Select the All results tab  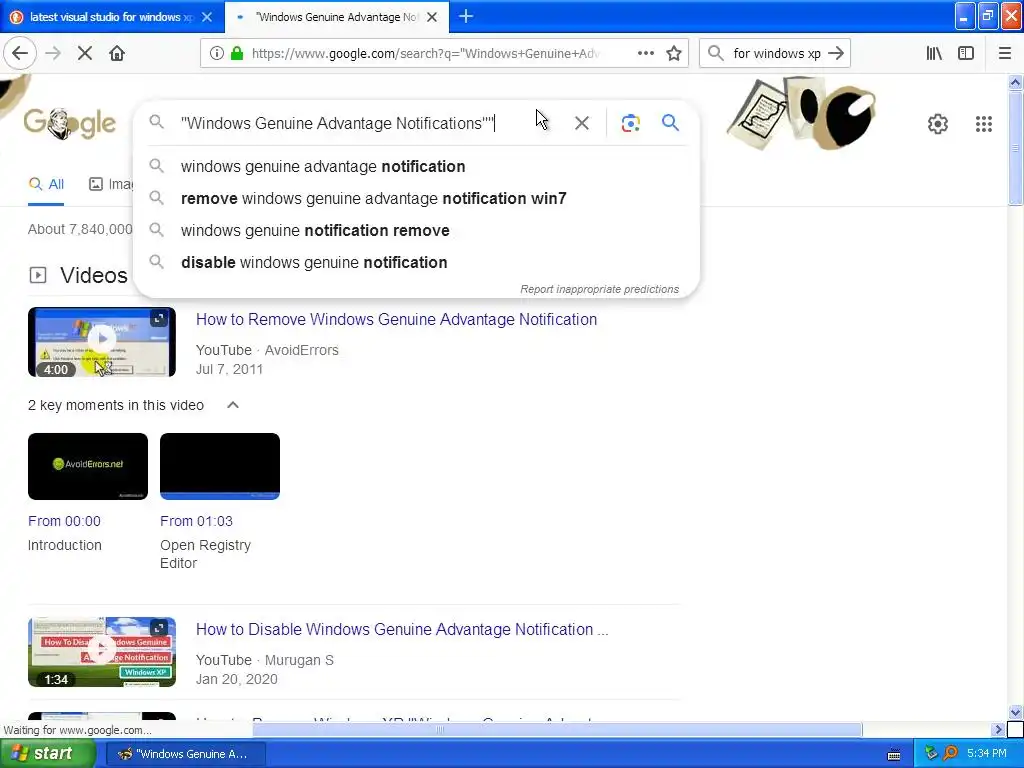pyautogui.click(x=46, y=184)
